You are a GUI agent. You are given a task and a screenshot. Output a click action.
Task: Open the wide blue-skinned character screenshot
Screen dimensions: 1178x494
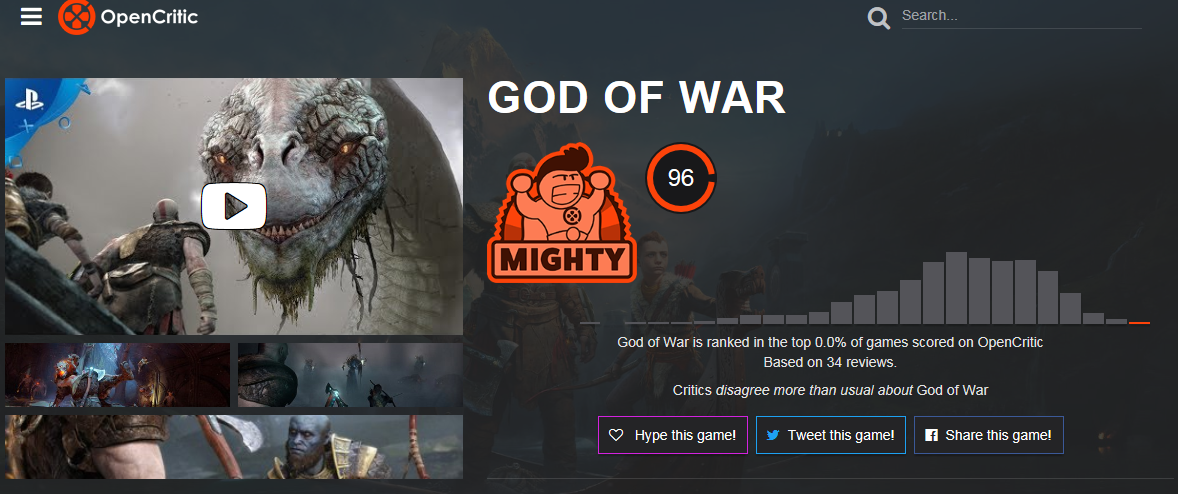pyautogui.click(x=234, y=447)
